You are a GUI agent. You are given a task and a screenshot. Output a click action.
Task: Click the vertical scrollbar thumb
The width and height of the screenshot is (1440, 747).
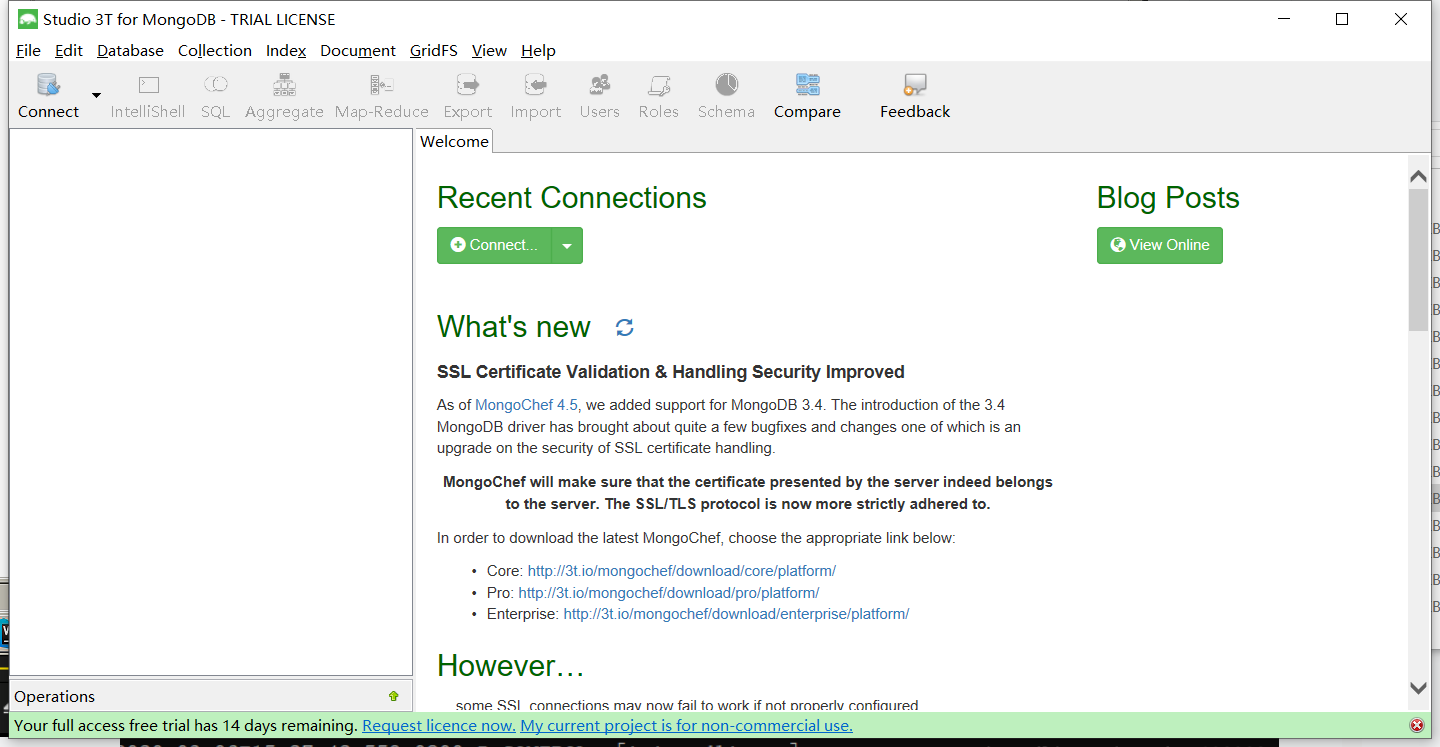click(1418, 260)
